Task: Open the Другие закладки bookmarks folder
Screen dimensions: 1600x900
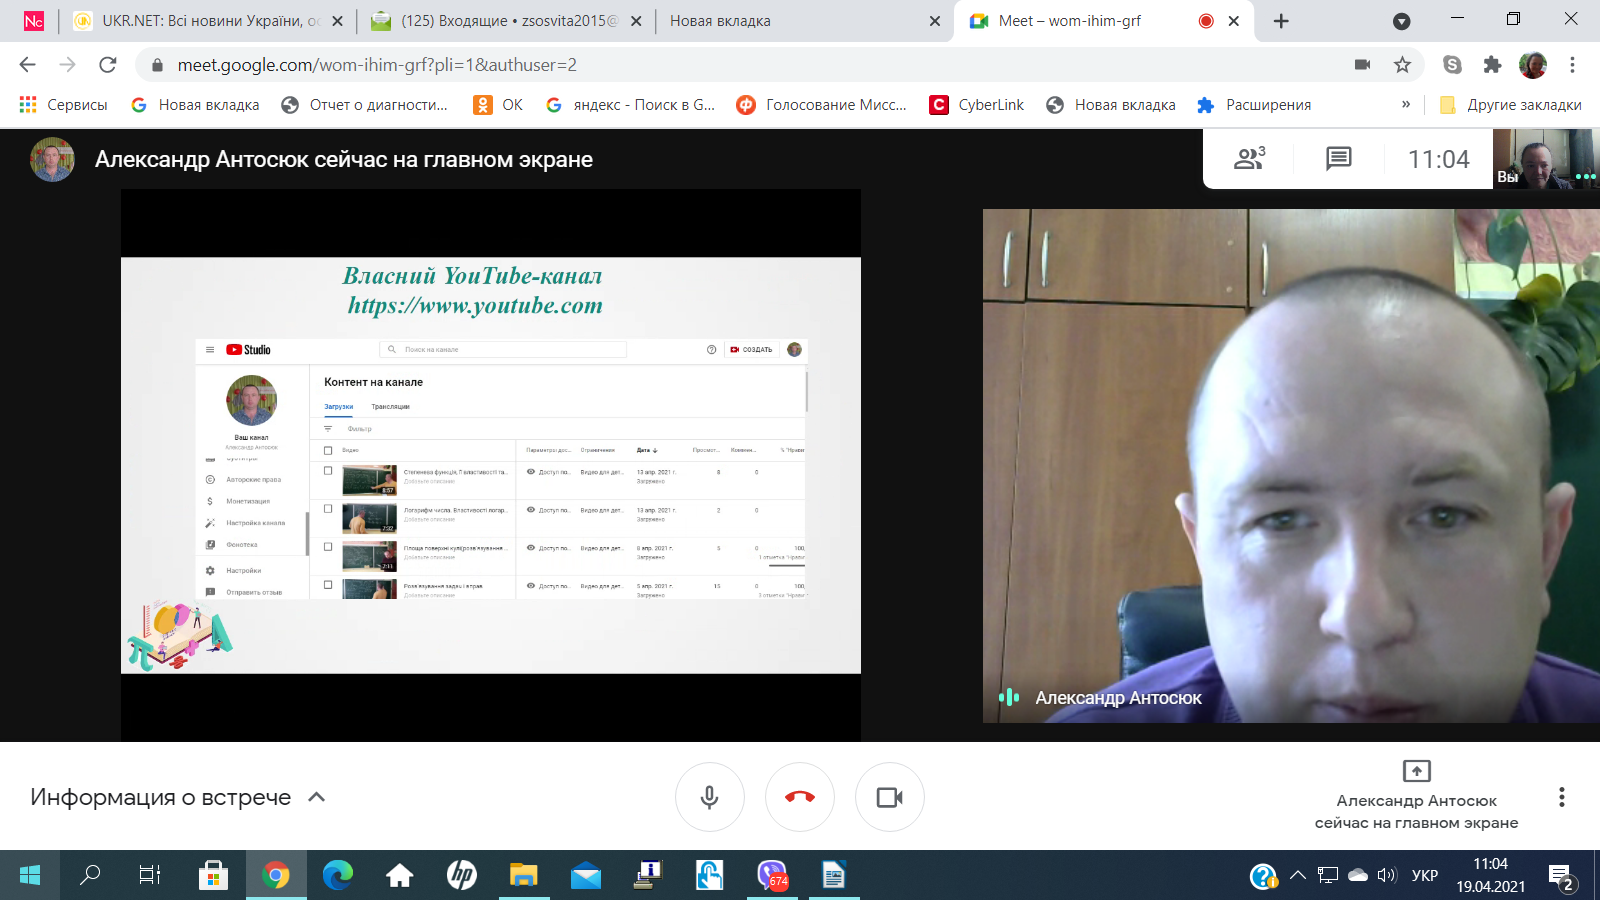Action: [1510, 105]
